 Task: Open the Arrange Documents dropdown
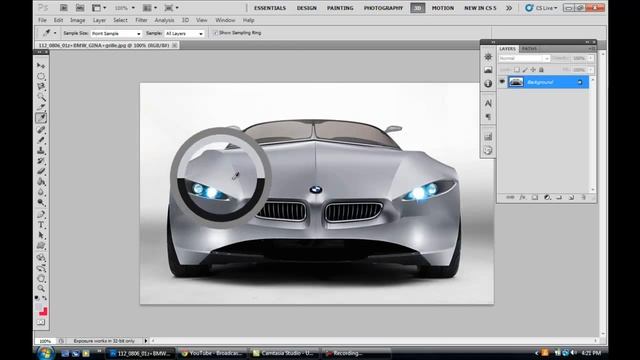tap(150, 8)
